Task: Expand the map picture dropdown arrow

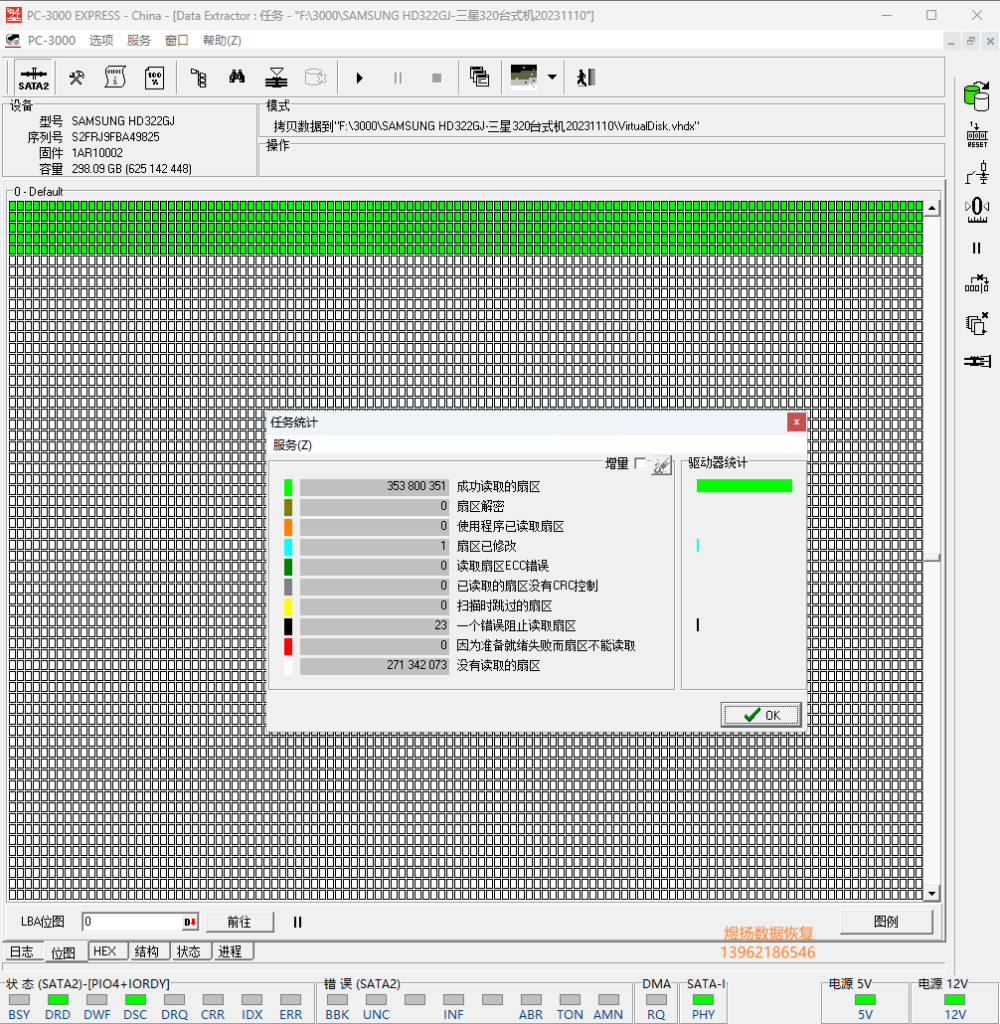Action: click(552, 77)
